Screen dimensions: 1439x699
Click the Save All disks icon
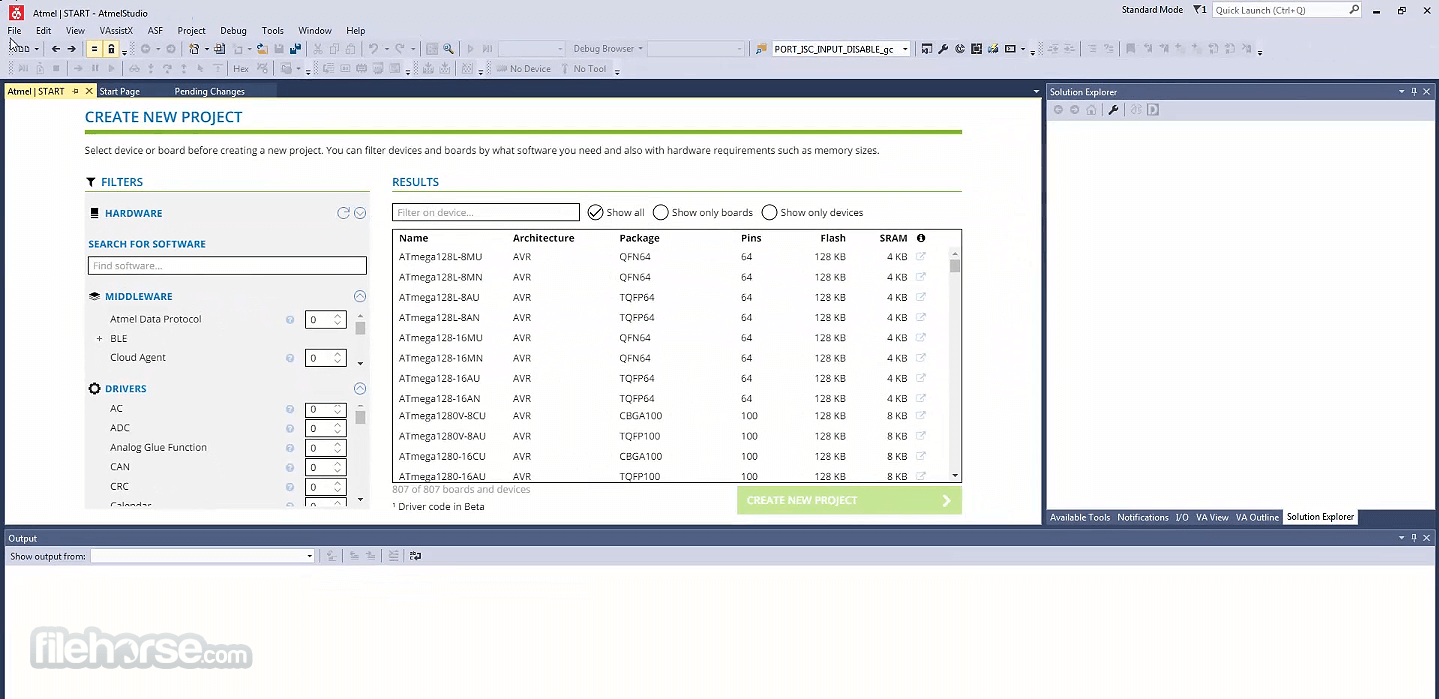(295, 49)
